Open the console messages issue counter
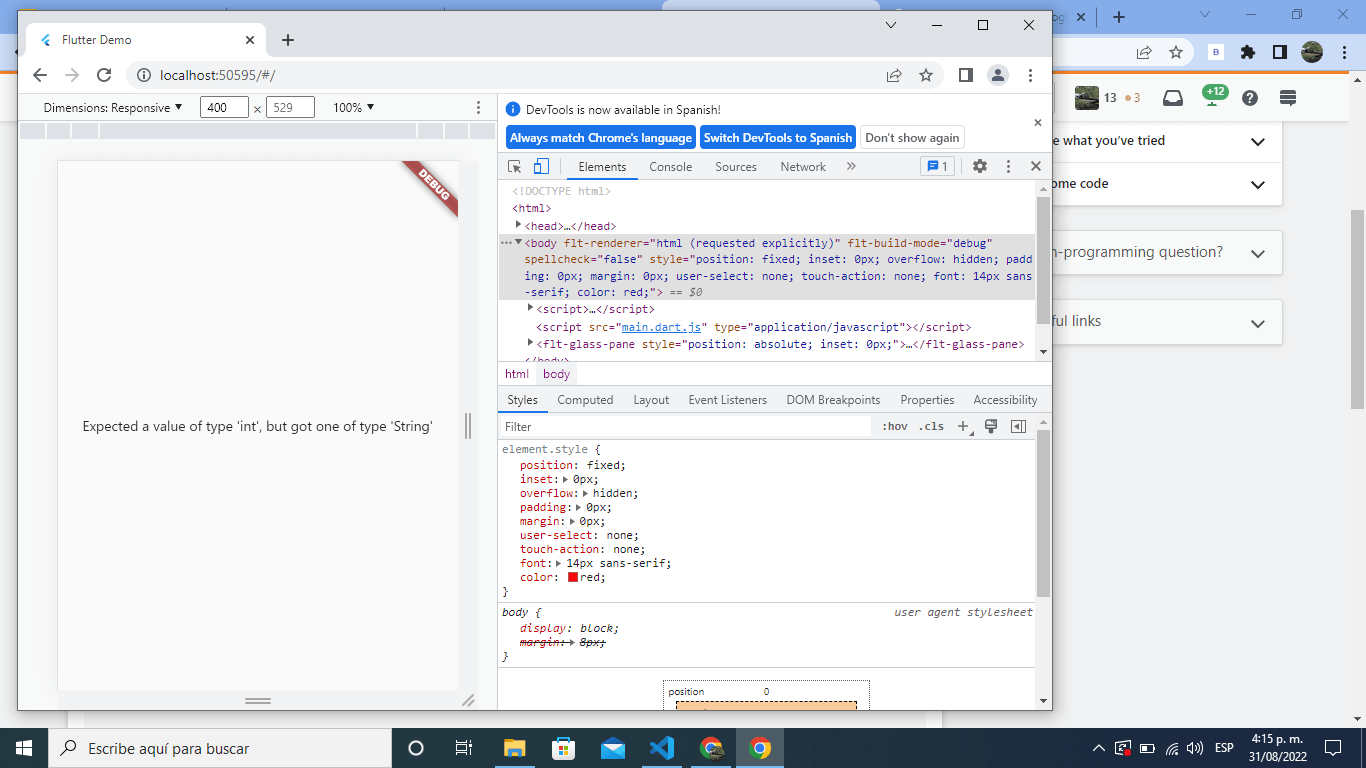This screenshot has height=768, width=1366. click(x=937, y=167)
